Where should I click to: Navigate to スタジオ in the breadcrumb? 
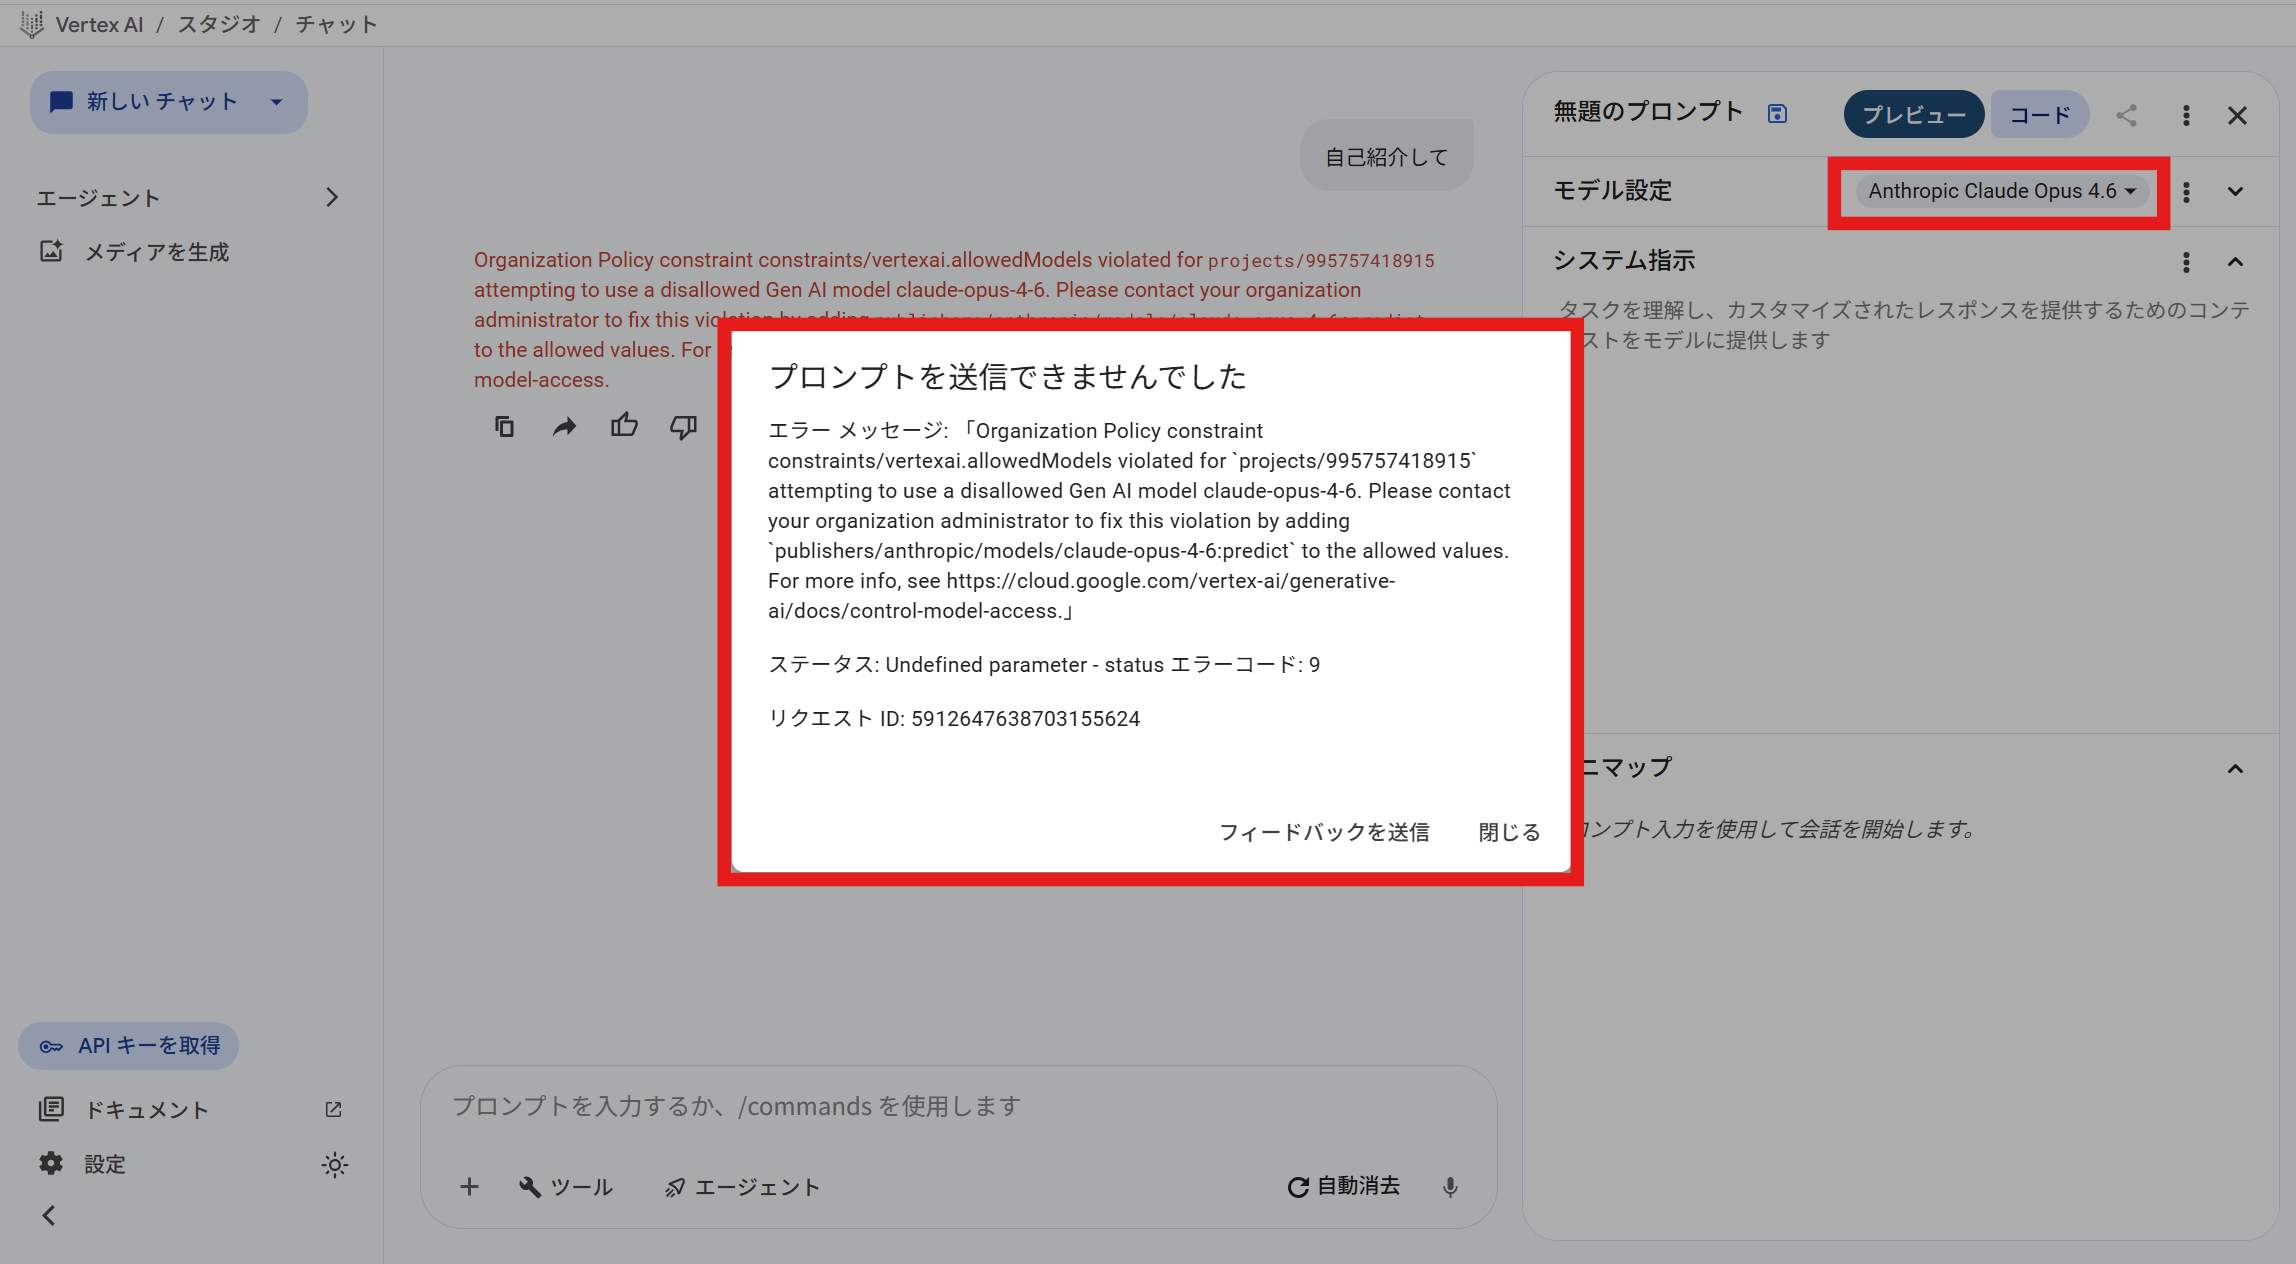218,23
